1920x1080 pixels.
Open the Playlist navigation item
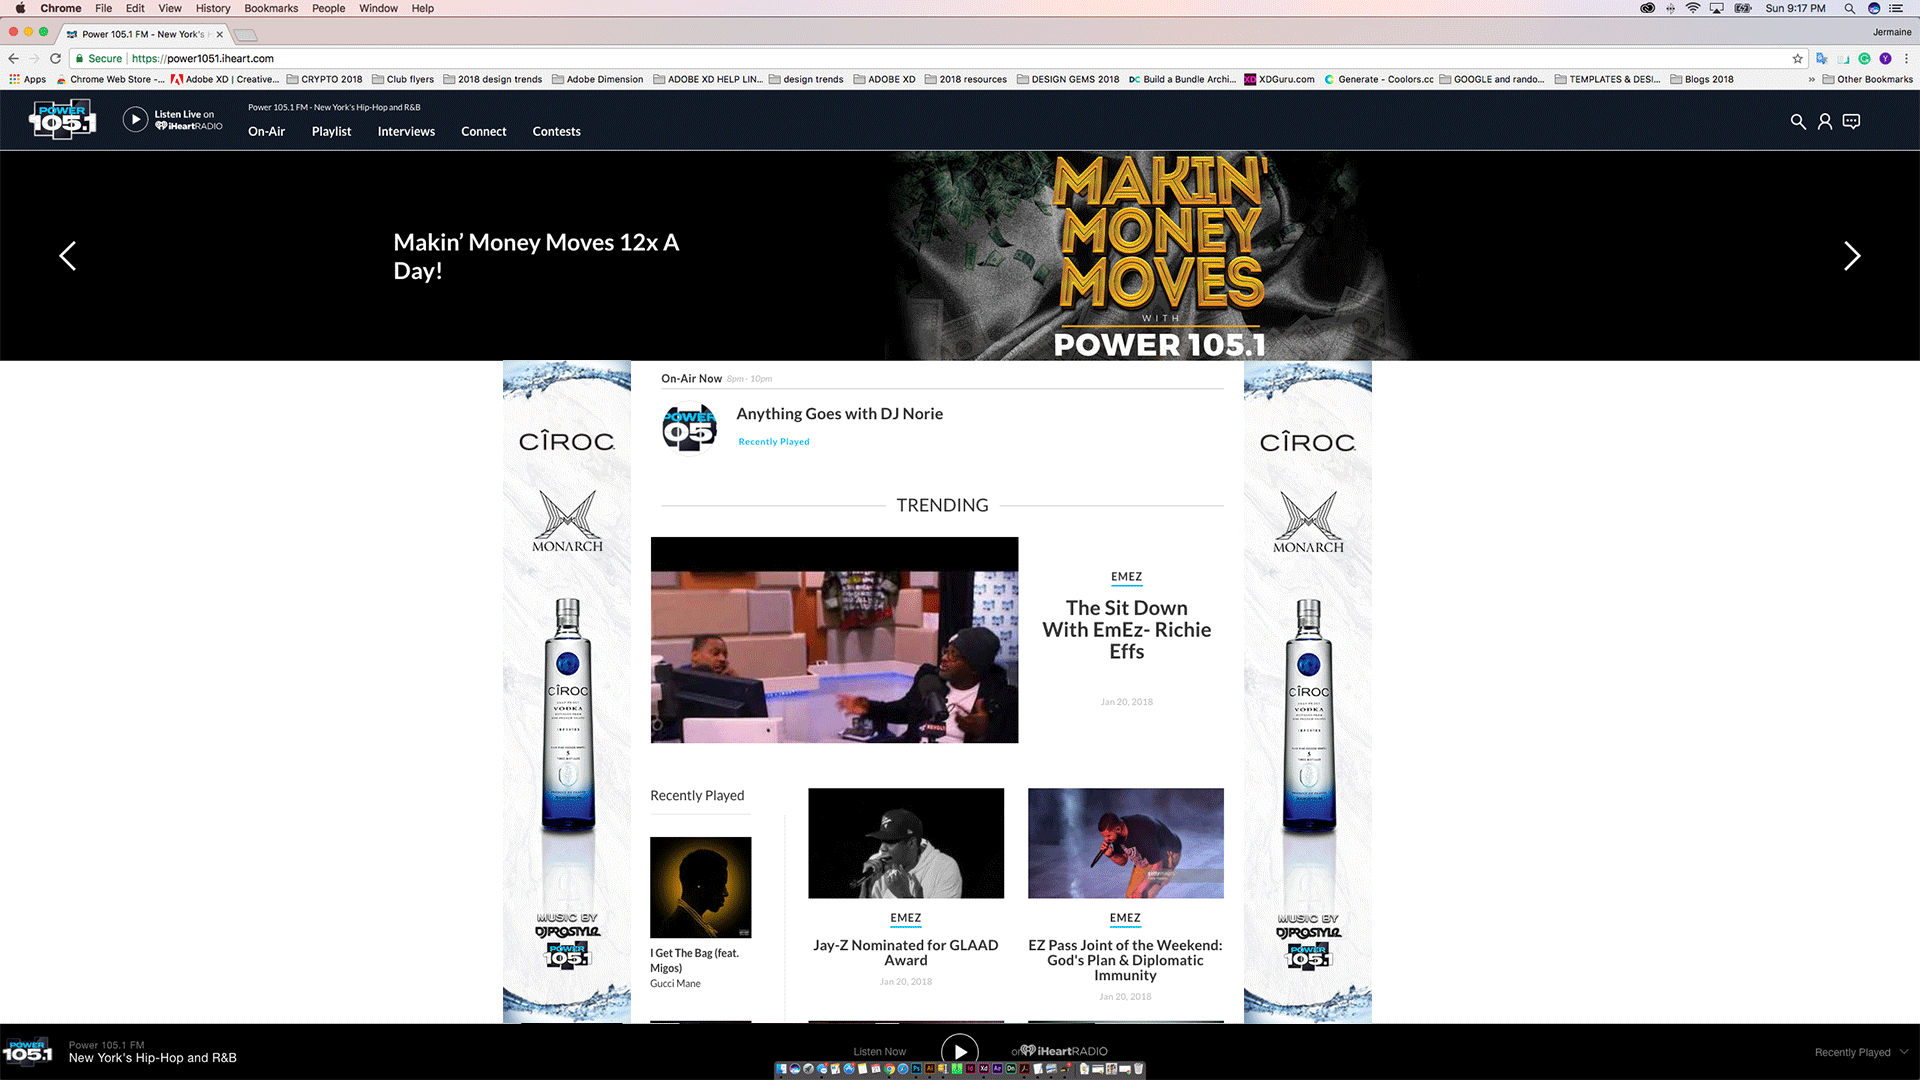coord(331,132)
